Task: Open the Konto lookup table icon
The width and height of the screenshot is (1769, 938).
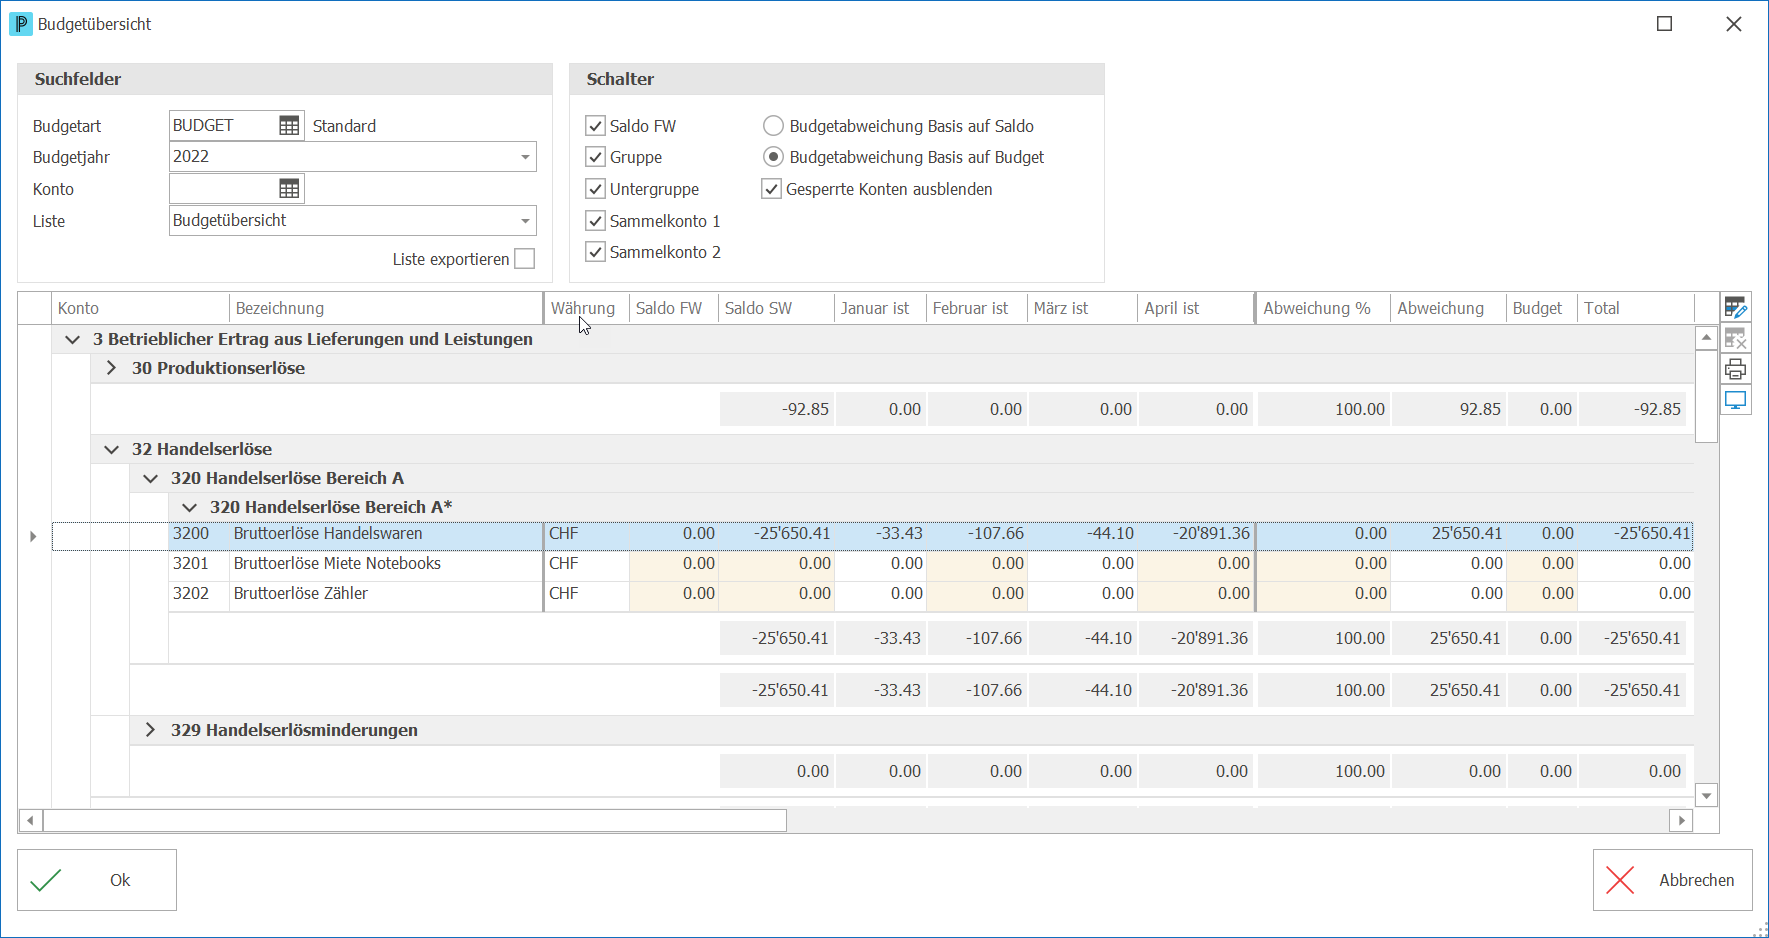Action: pyautogui.click(x=289, y=189)
